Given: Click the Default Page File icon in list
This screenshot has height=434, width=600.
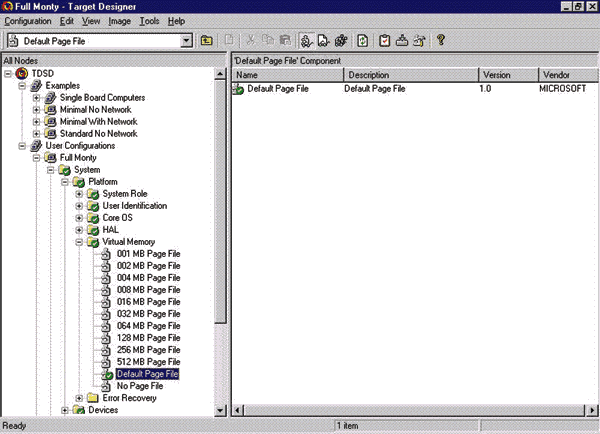Looking at the screenshot, I should pos(239,90).
